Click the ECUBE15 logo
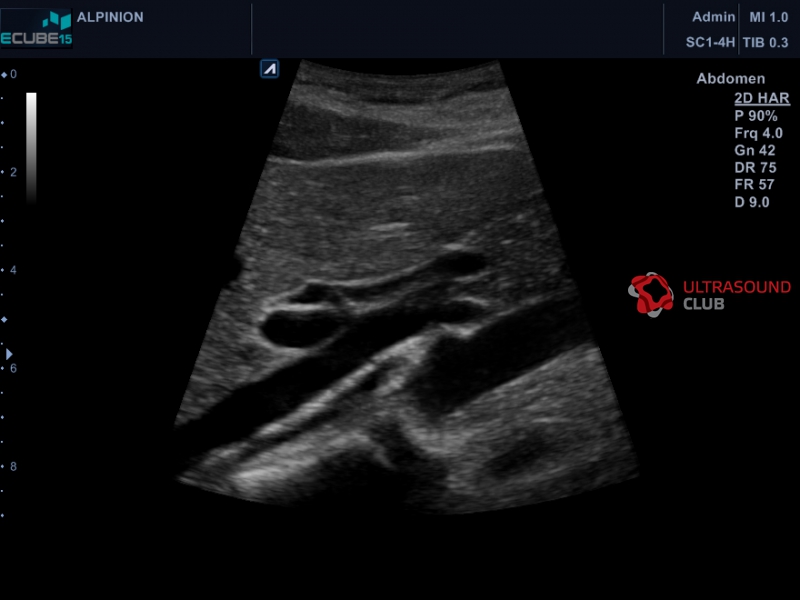Screen dimensions: 800x600 coord(36,29)
